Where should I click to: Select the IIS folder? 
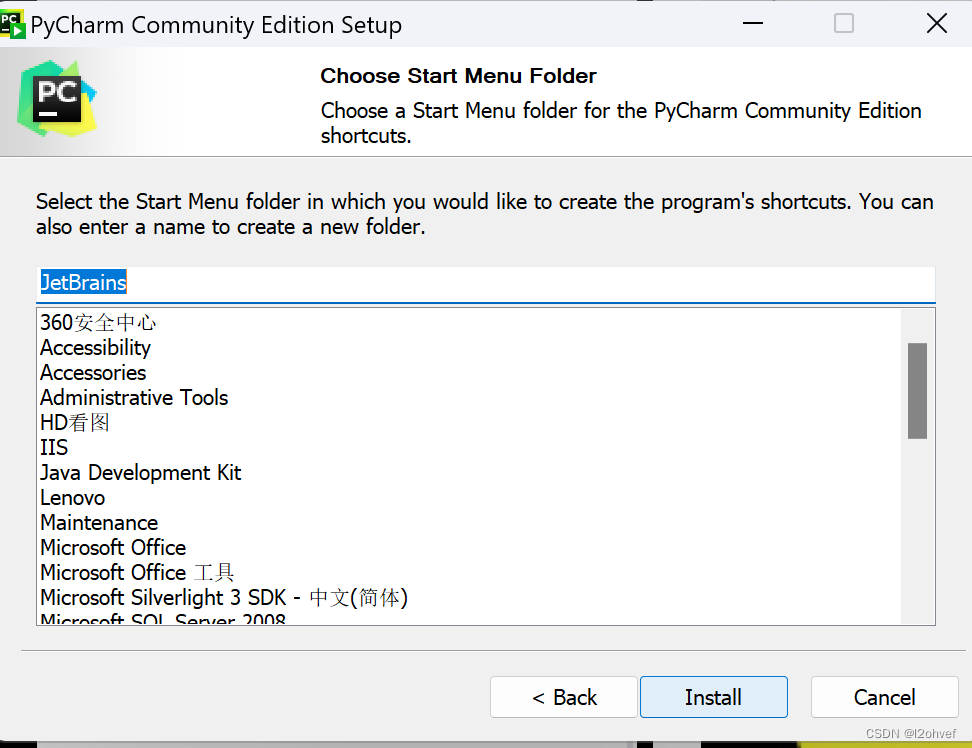[53, 447]
